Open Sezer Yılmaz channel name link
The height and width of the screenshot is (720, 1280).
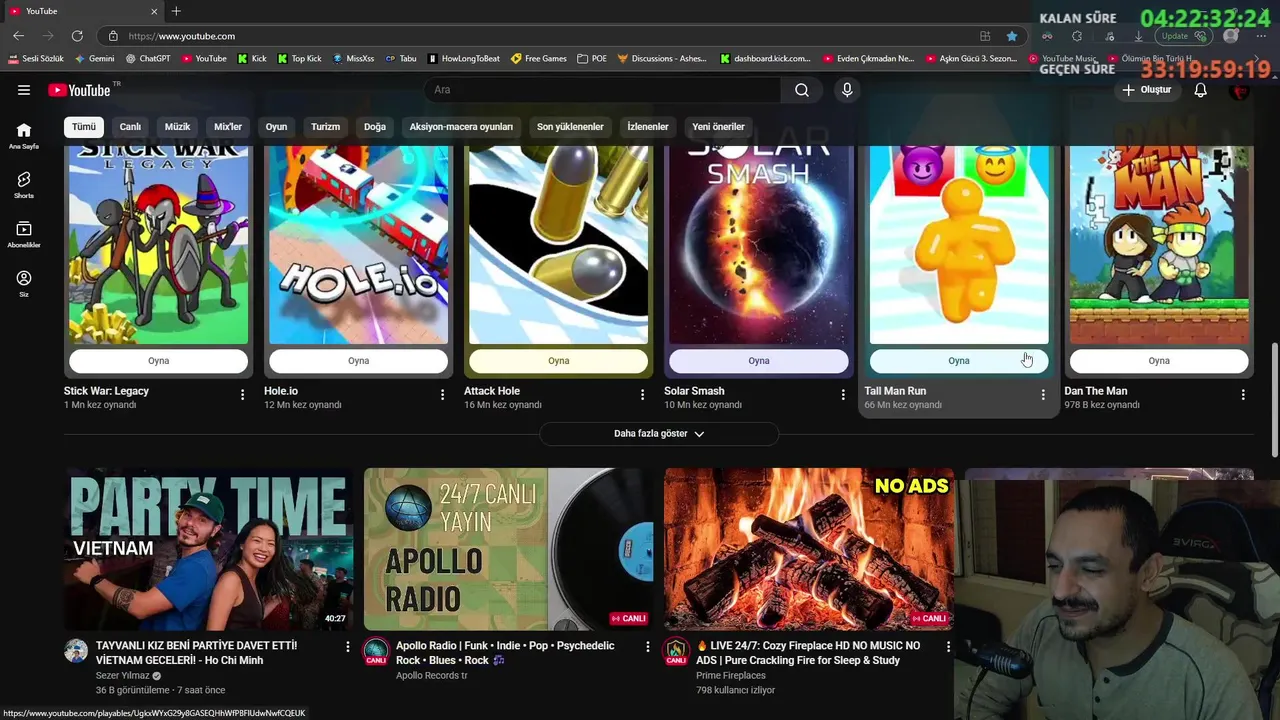click(122, 676)
